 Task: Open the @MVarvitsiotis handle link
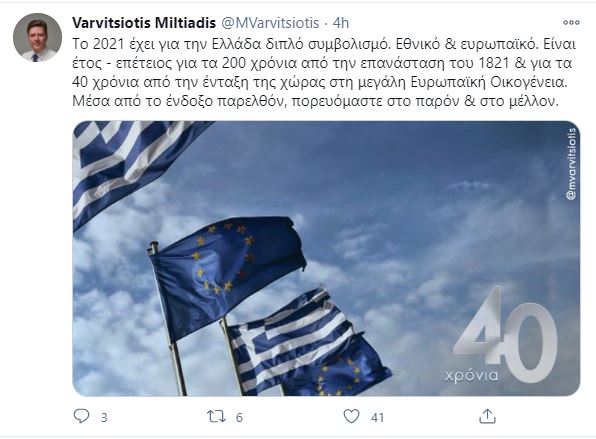270,23
